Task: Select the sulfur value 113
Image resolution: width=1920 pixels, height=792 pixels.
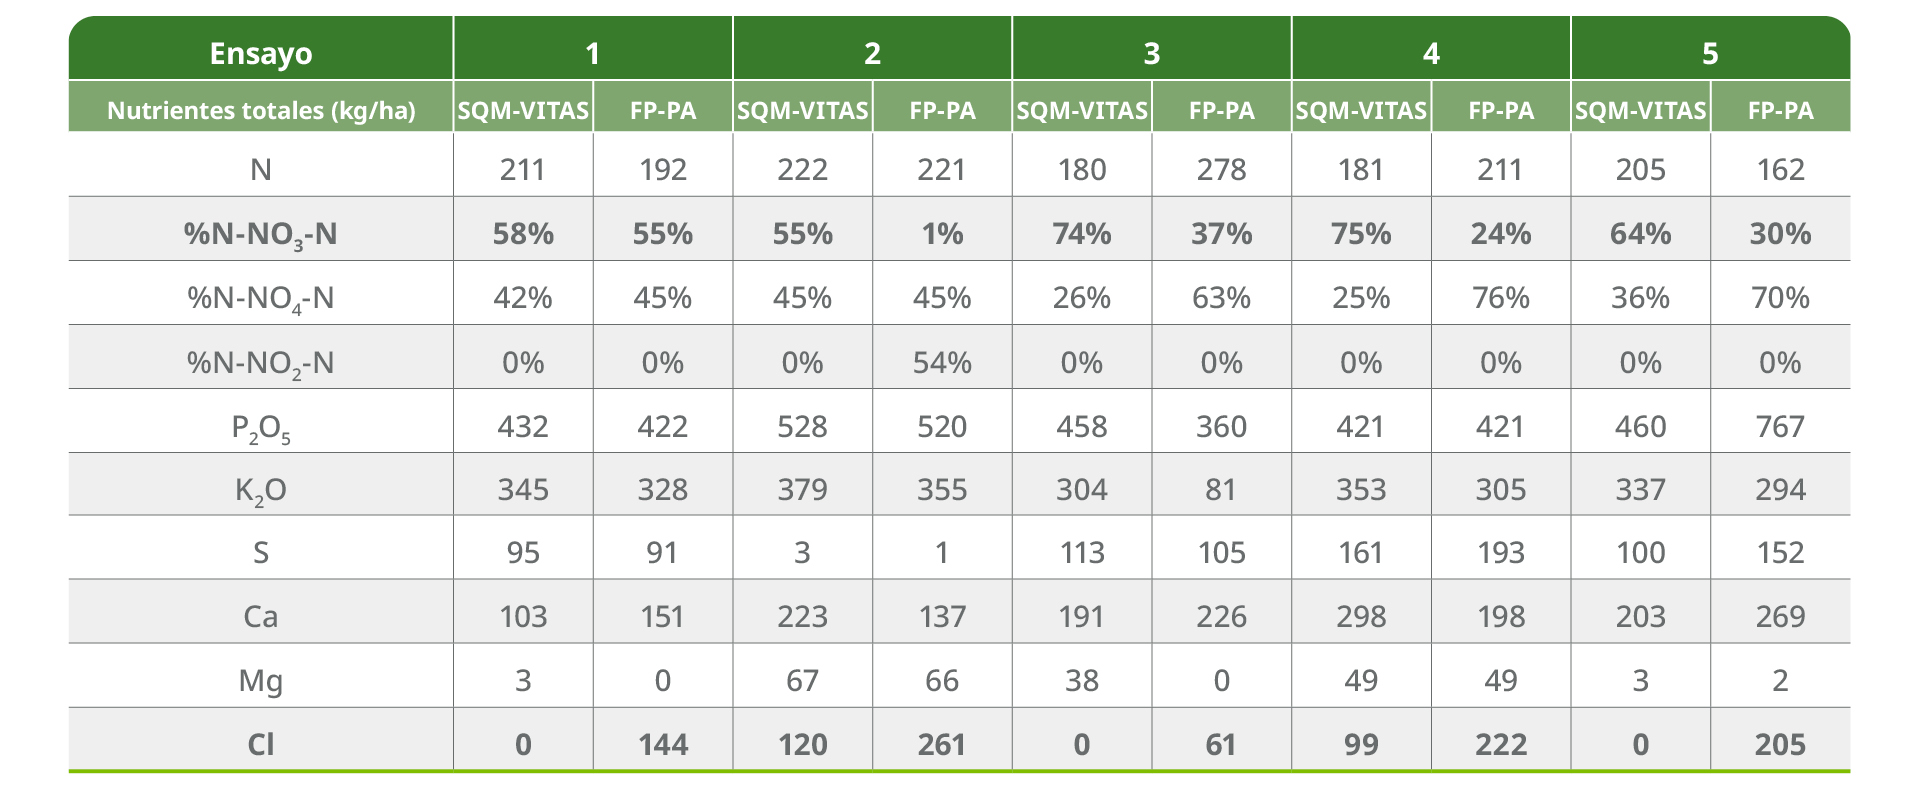Action: [1082, 553]
